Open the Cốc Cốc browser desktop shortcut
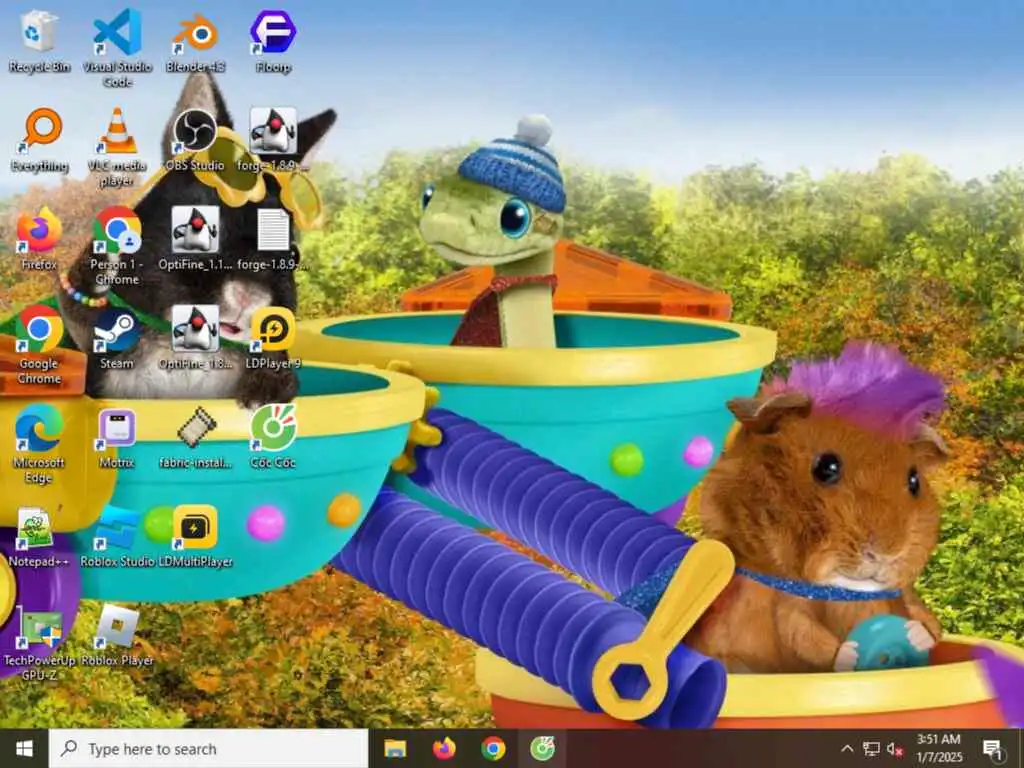 [x=273, y=437]
